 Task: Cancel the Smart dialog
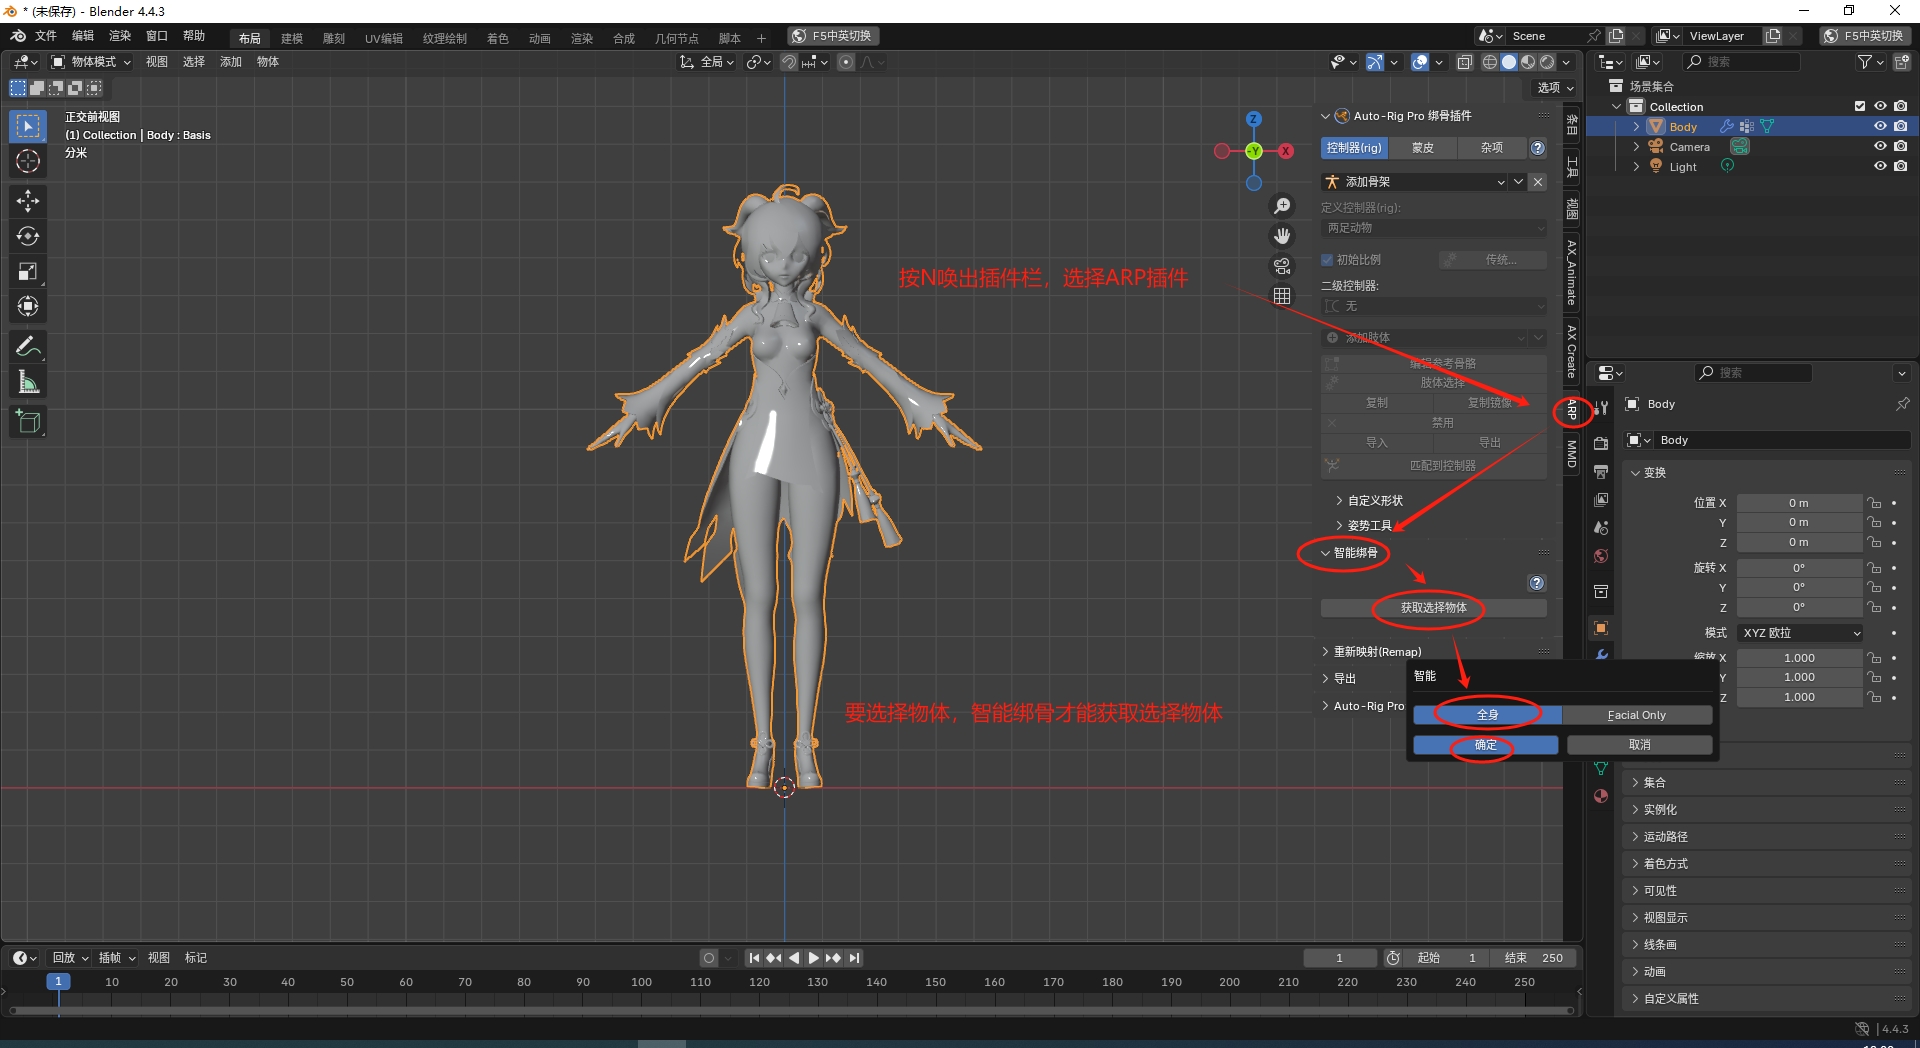pos(1640,745)
